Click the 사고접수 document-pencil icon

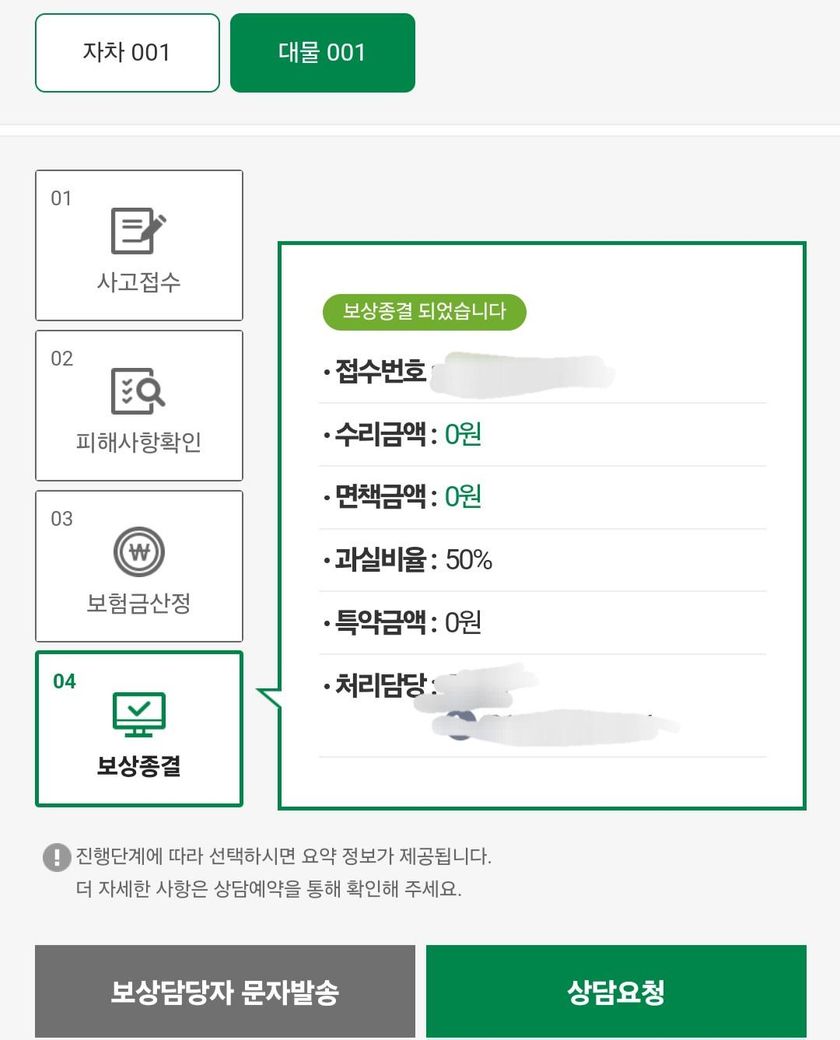click(x=138, y=231)
